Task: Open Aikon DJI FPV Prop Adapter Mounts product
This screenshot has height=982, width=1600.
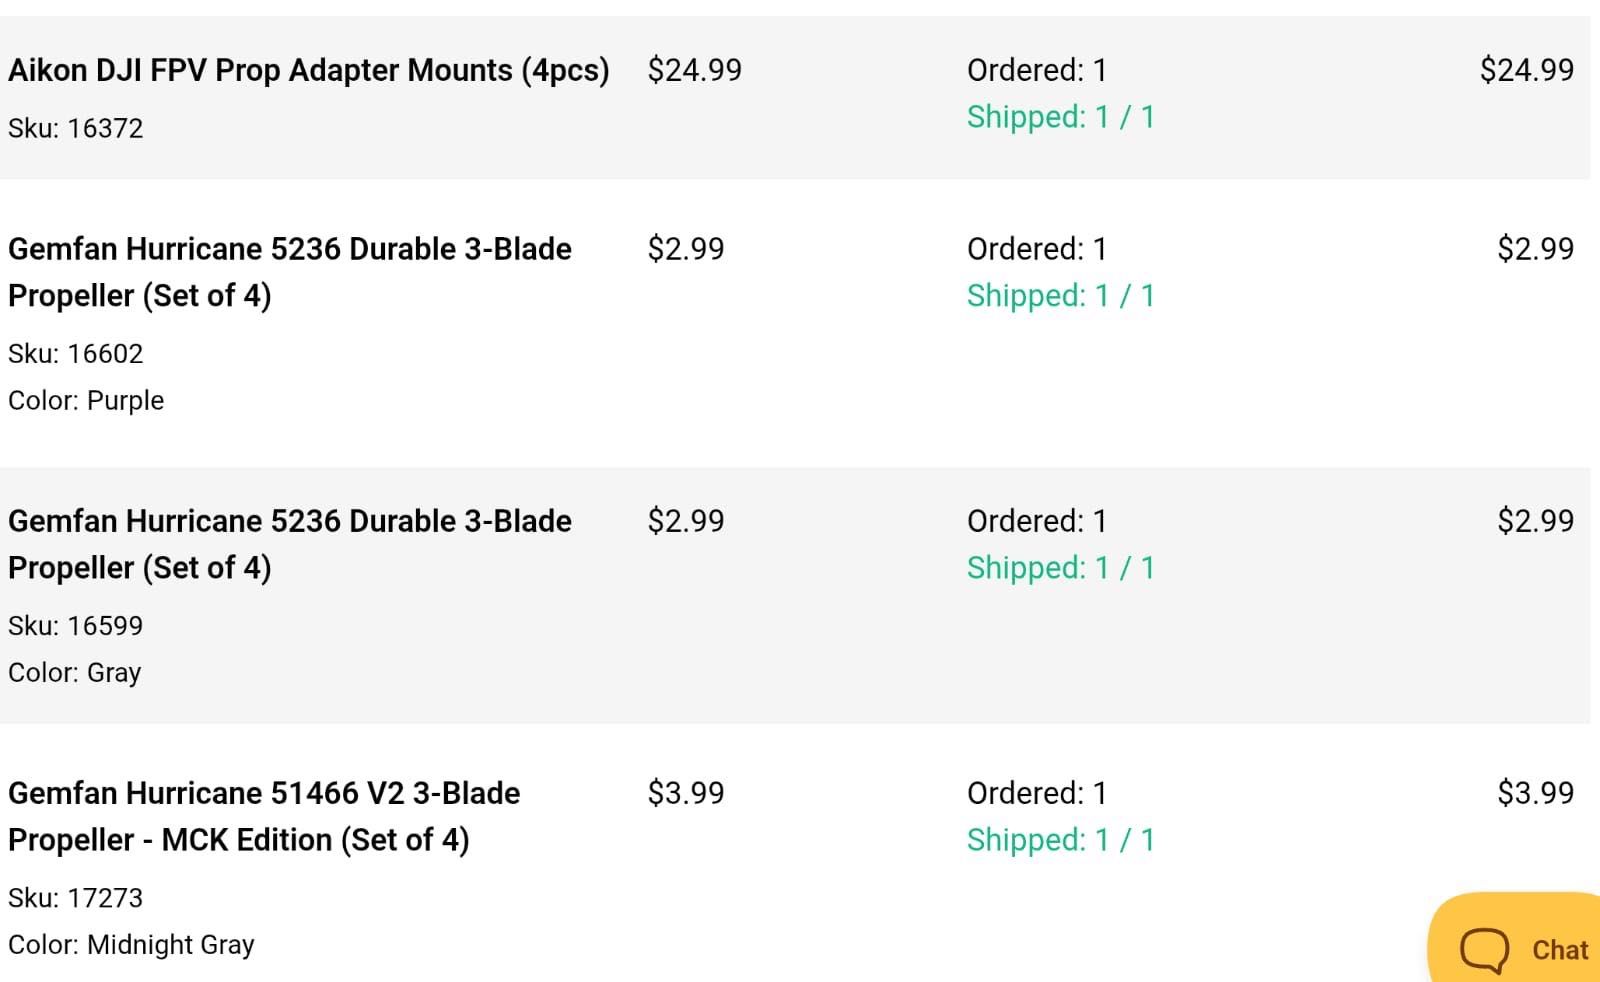Action: (309, 70)
